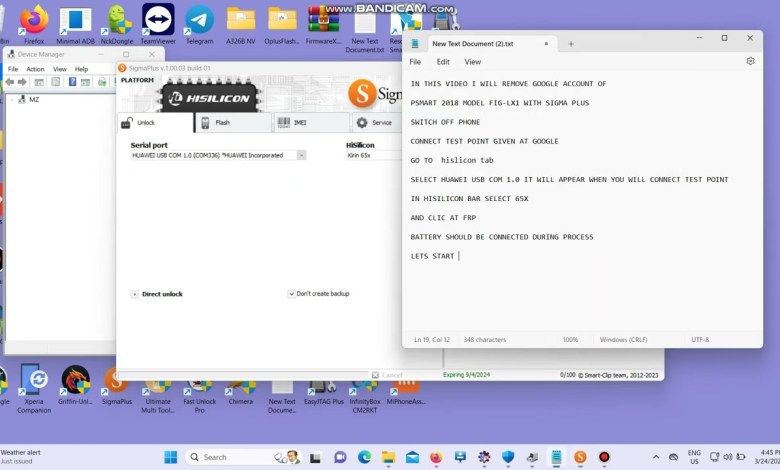Launch TeamViewer from the desktop
Screen dimensions: 780x470
tap(158, 21)
